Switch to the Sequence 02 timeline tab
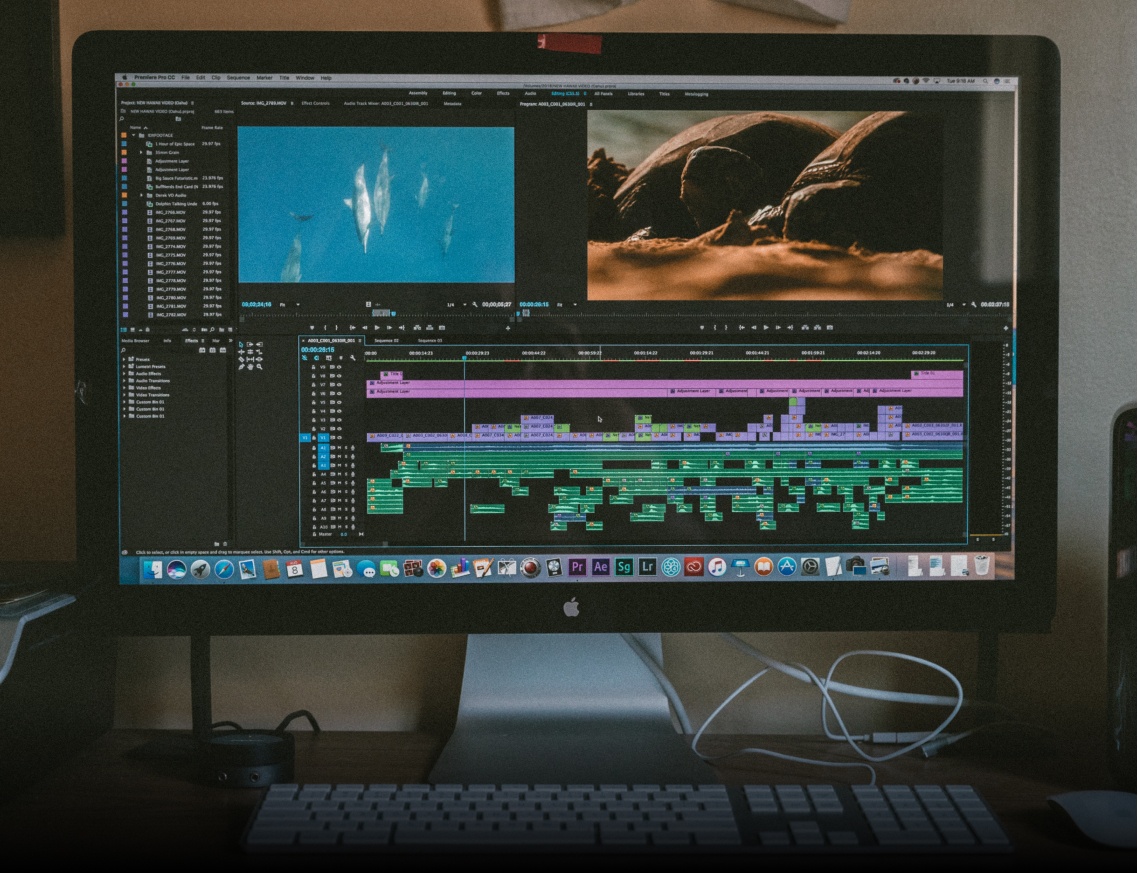 tap(386, 341)
